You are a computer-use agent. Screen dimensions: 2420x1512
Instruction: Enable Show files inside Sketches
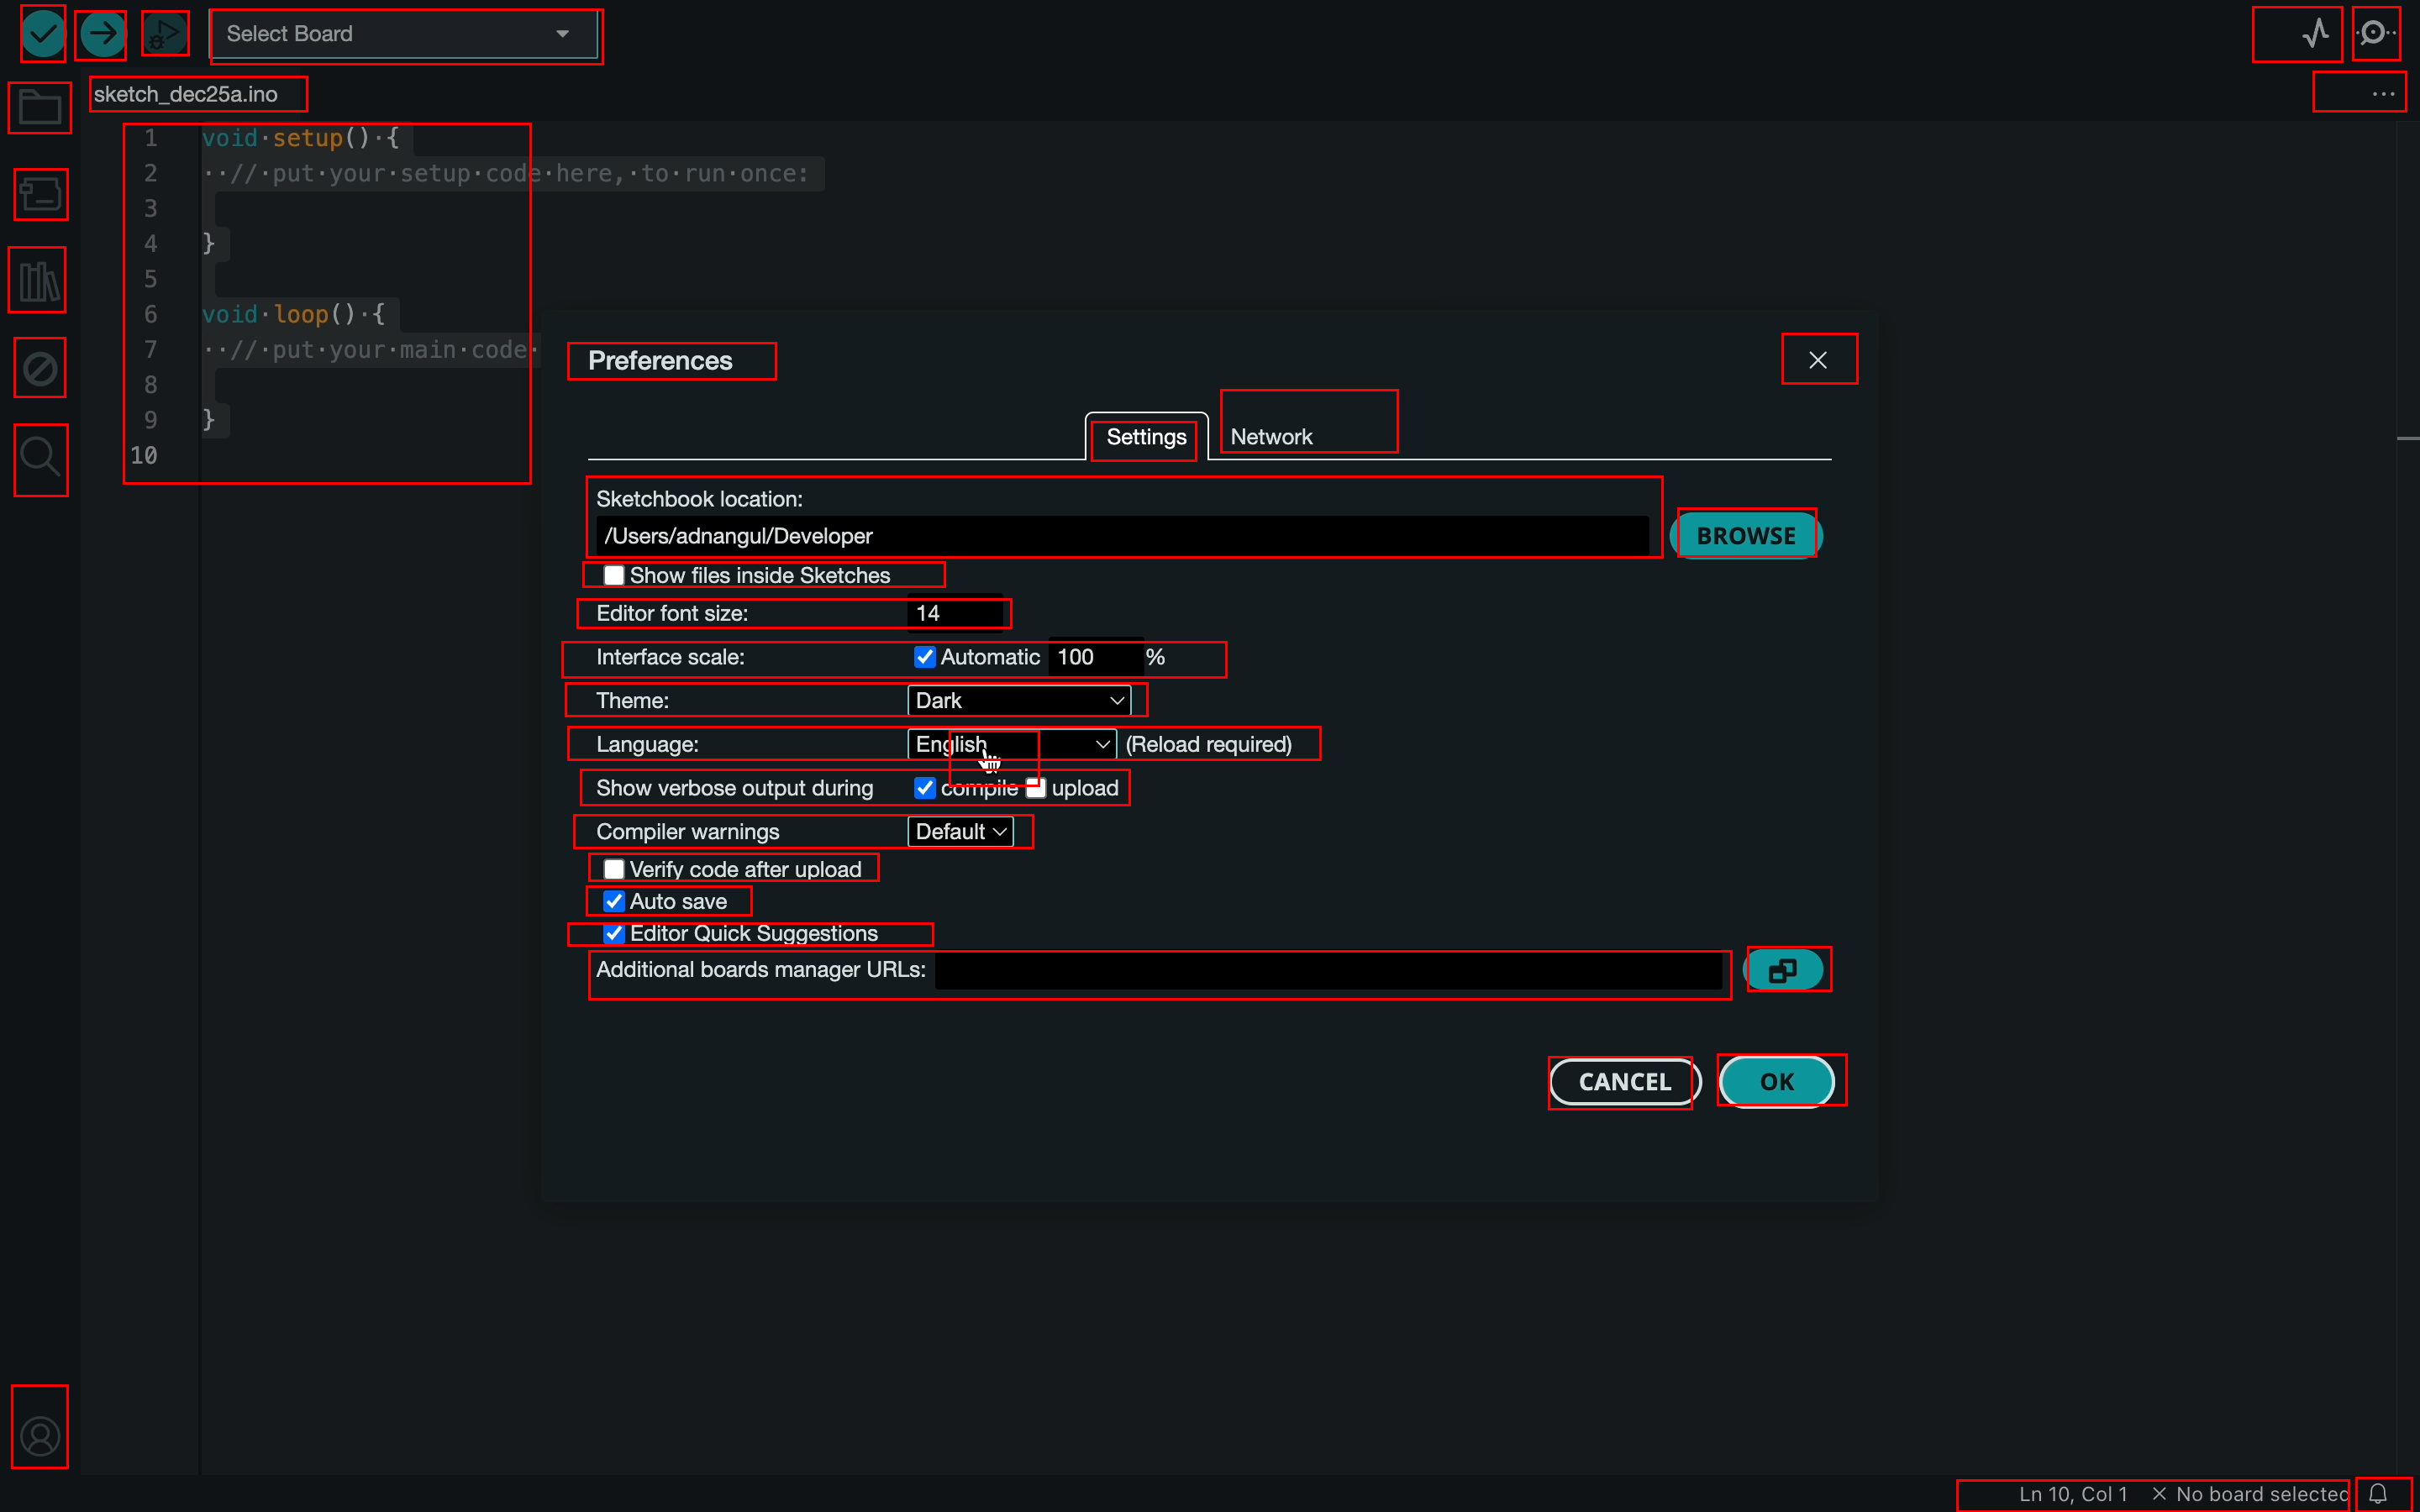pyautogui.click(x=614, y=575)
